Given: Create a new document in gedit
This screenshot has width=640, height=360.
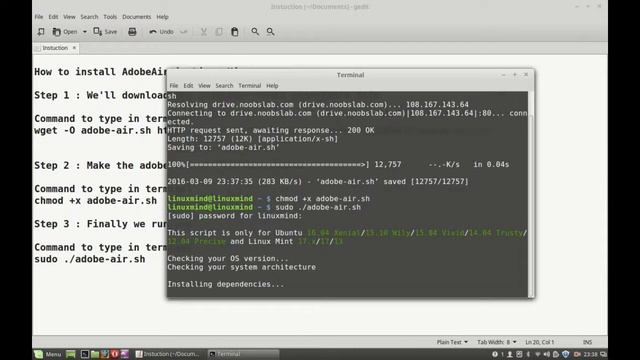Looking at the screenshot, I should [41, 31].
